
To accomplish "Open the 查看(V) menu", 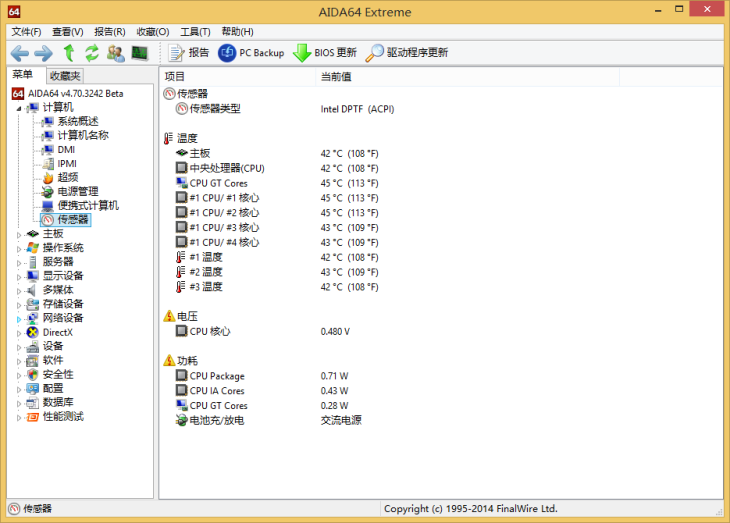I will coord(68,32).
